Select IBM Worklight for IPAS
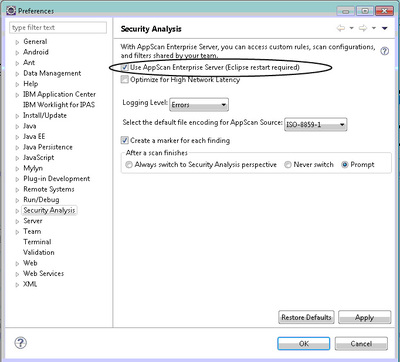Image resolution: width=400 pixels, height=362 pixels. click(59, 105)
